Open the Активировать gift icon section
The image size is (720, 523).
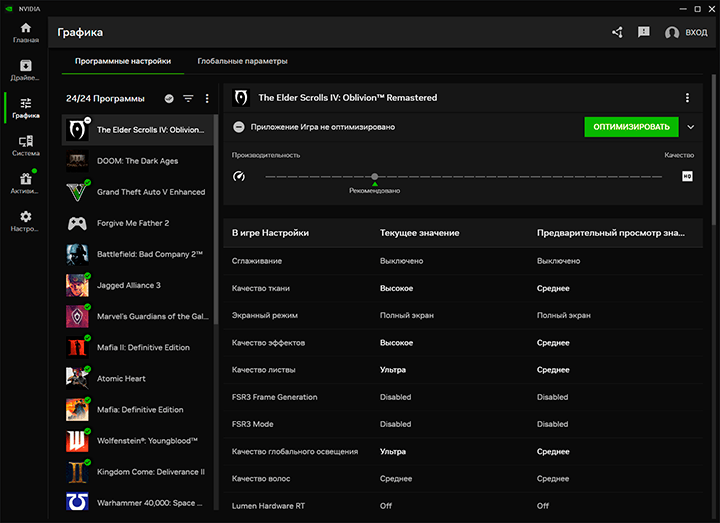26,183
